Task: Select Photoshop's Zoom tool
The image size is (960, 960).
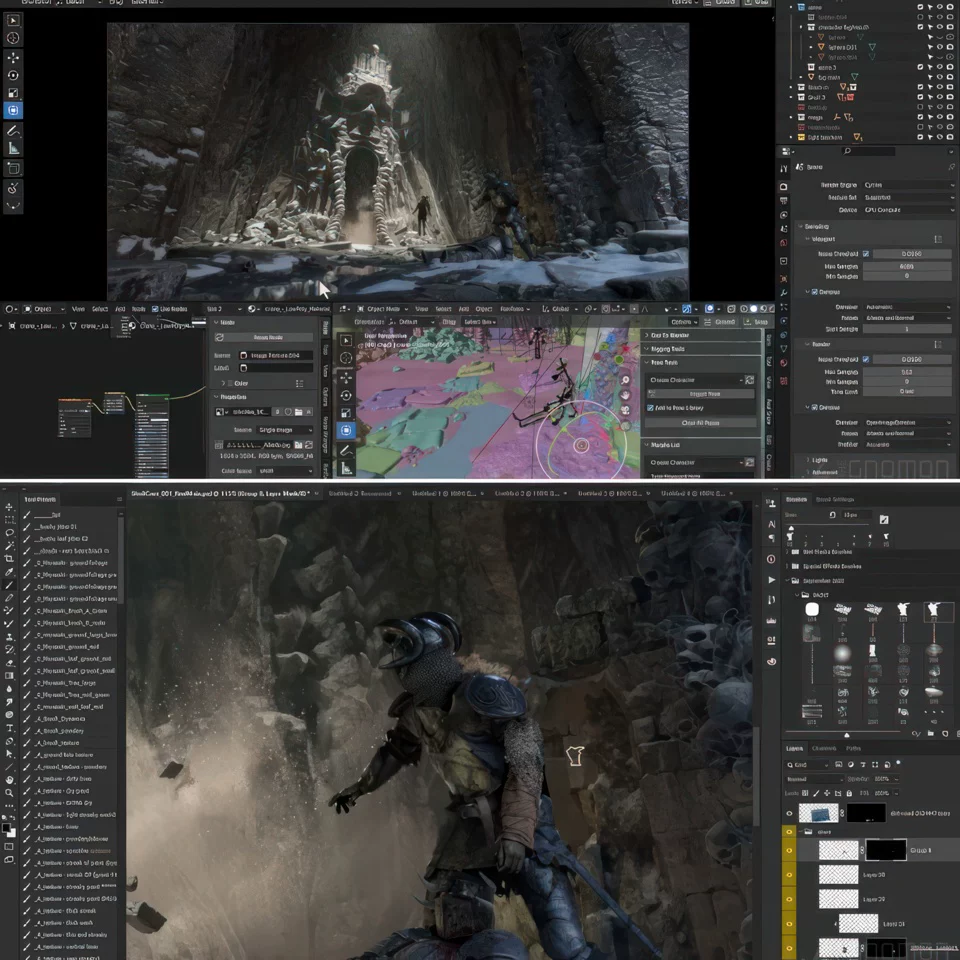Action: 9,793
